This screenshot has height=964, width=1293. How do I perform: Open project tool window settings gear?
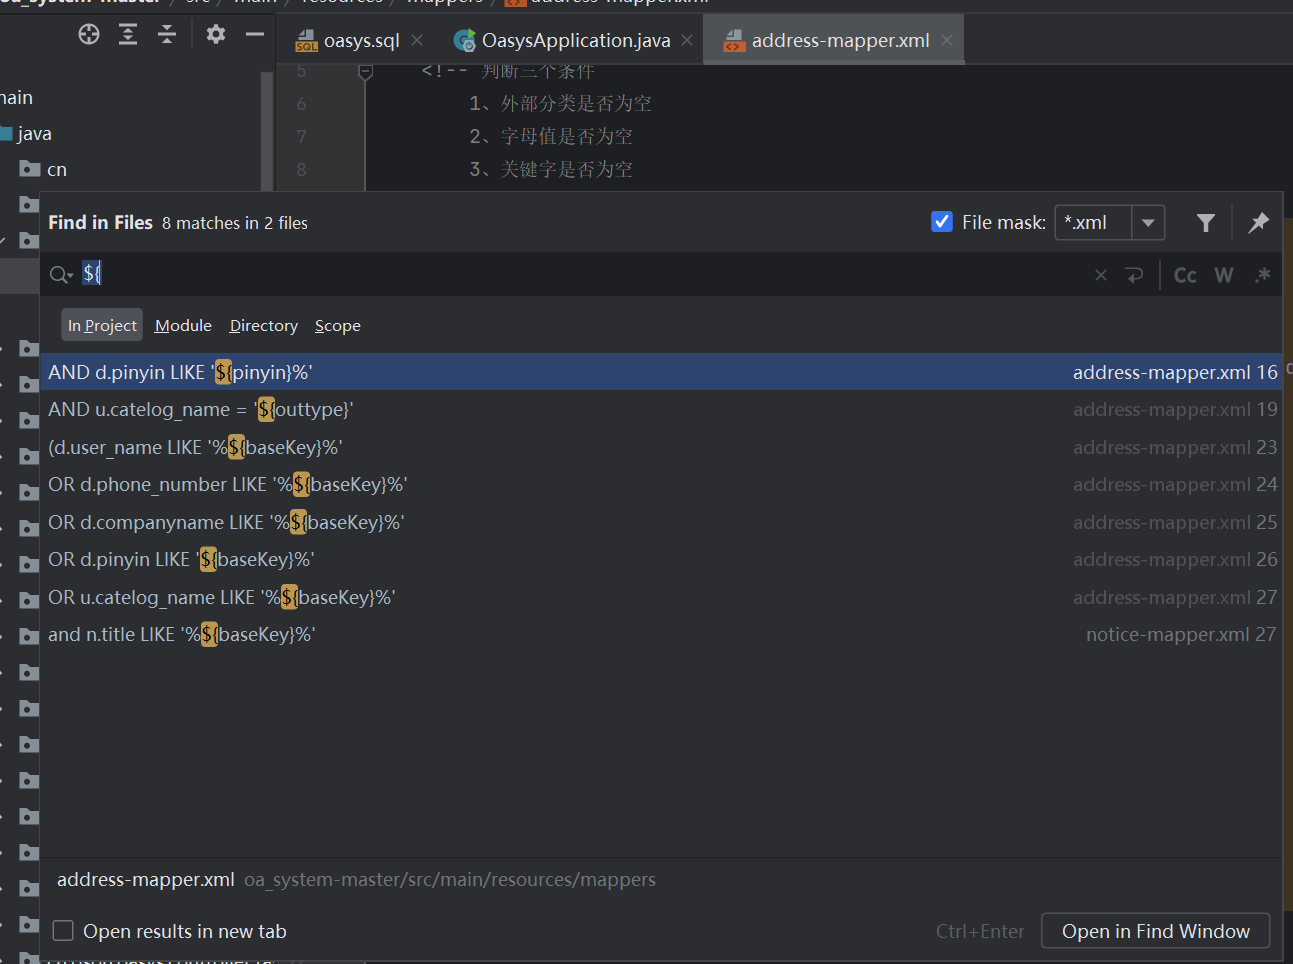click(x=216, y=35)
